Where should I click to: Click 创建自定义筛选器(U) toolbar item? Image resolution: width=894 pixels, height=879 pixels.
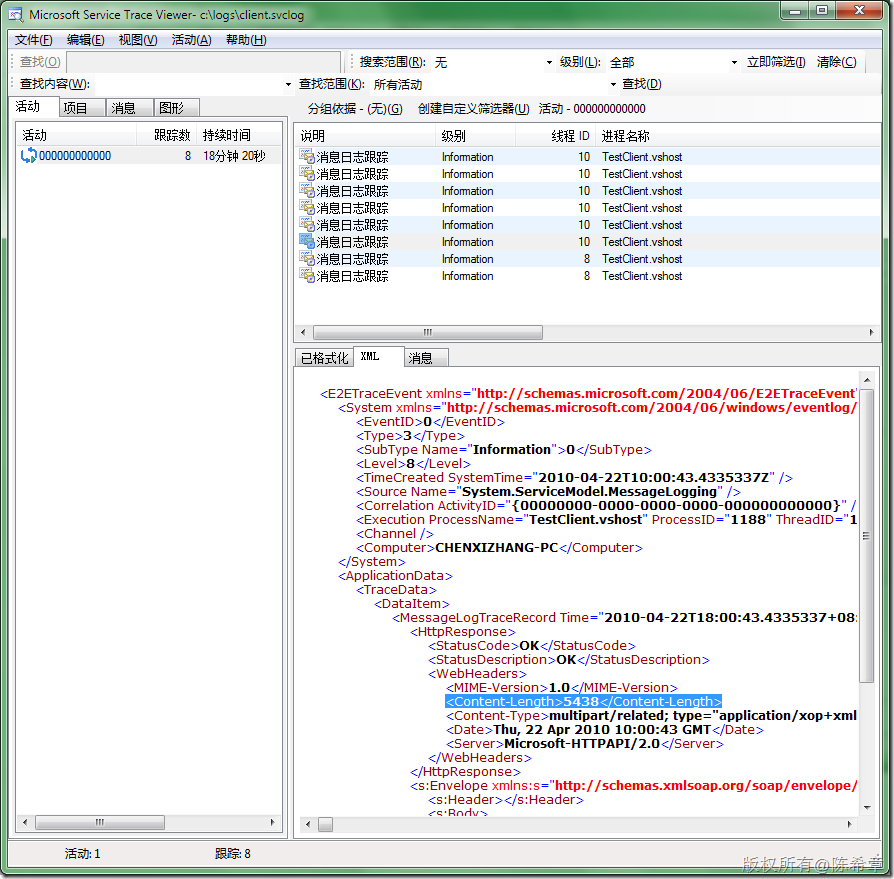point(474,109)
